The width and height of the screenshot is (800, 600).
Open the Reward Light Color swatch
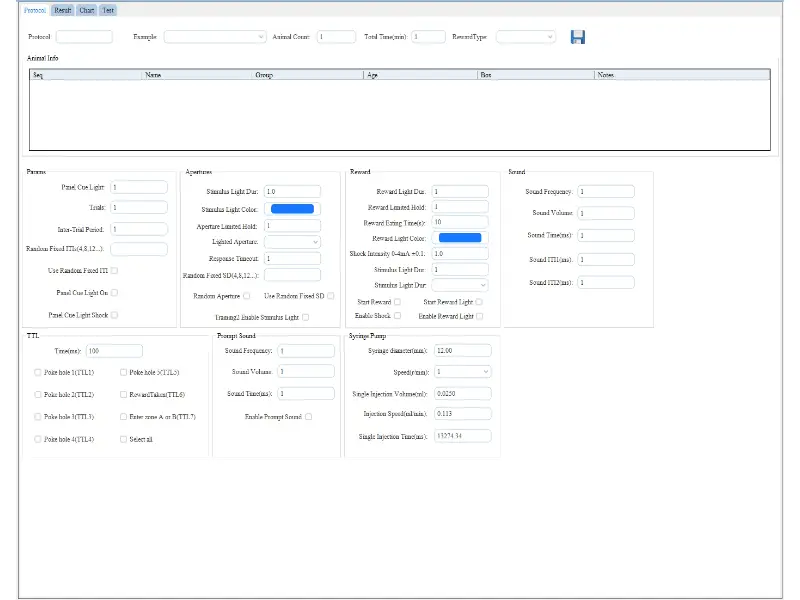point(460,238)
